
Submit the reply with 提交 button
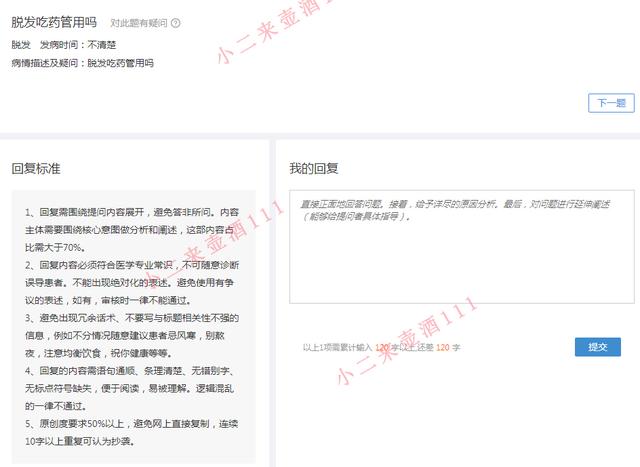[597, 347]
